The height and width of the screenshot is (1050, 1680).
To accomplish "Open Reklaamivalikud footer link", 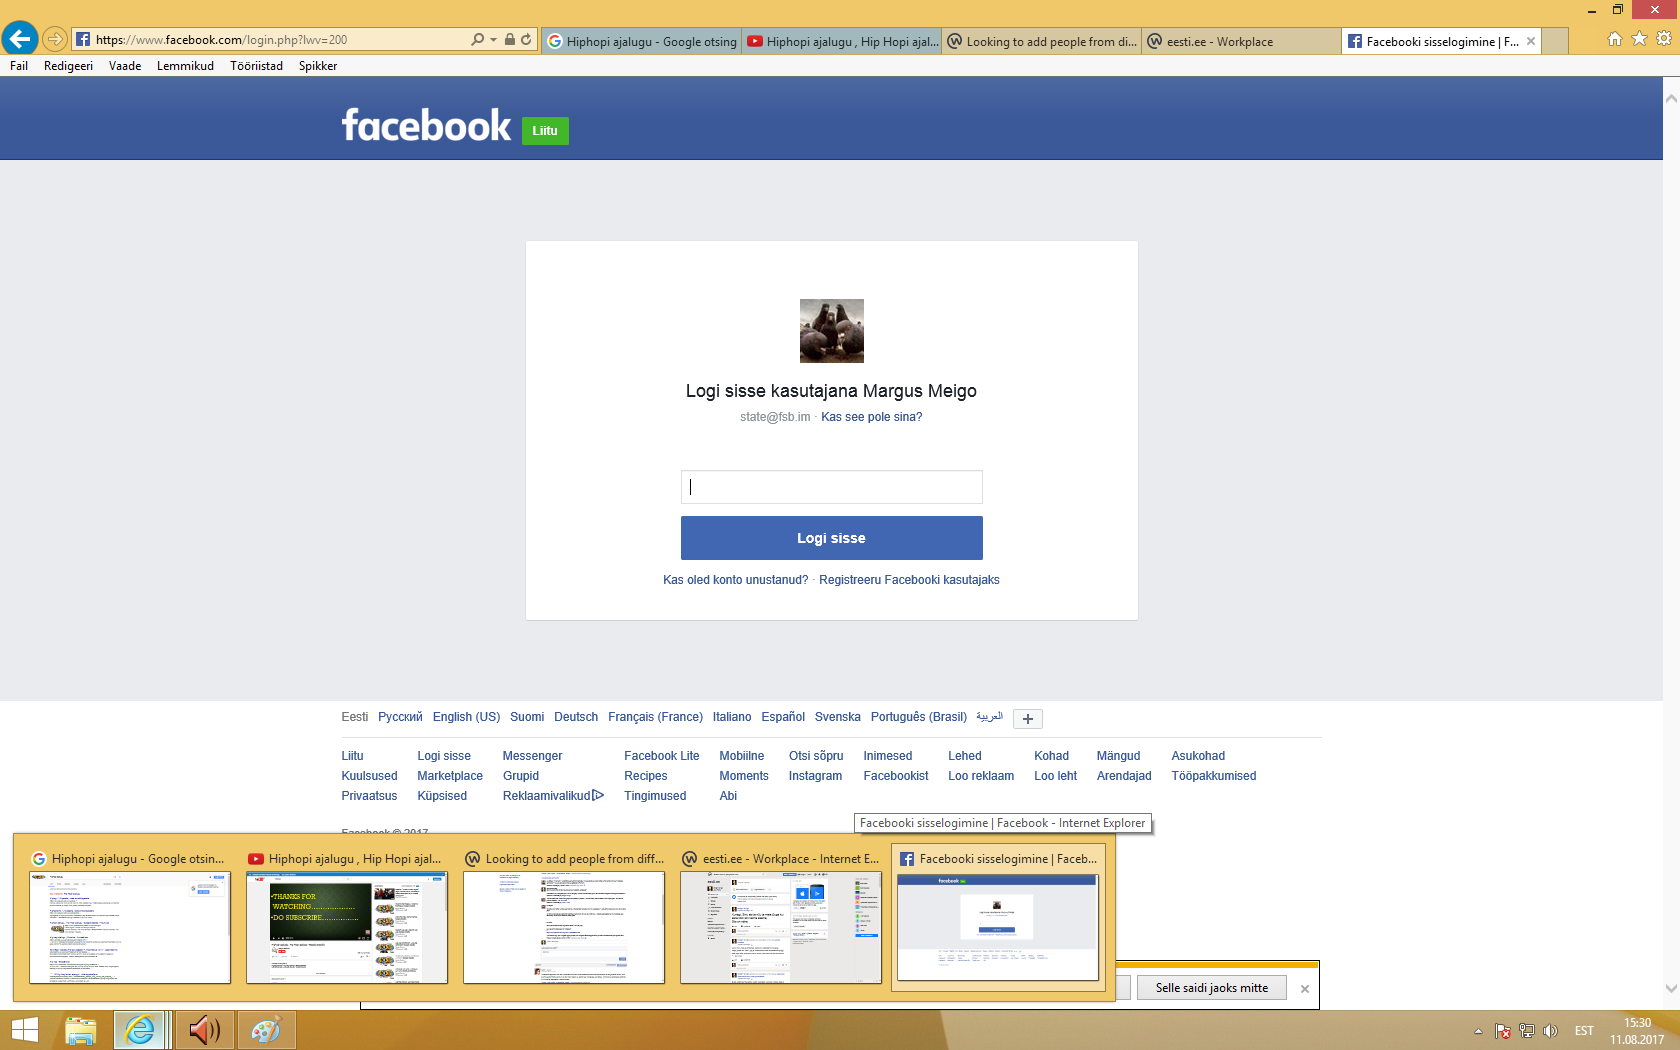I will (553, 796).
